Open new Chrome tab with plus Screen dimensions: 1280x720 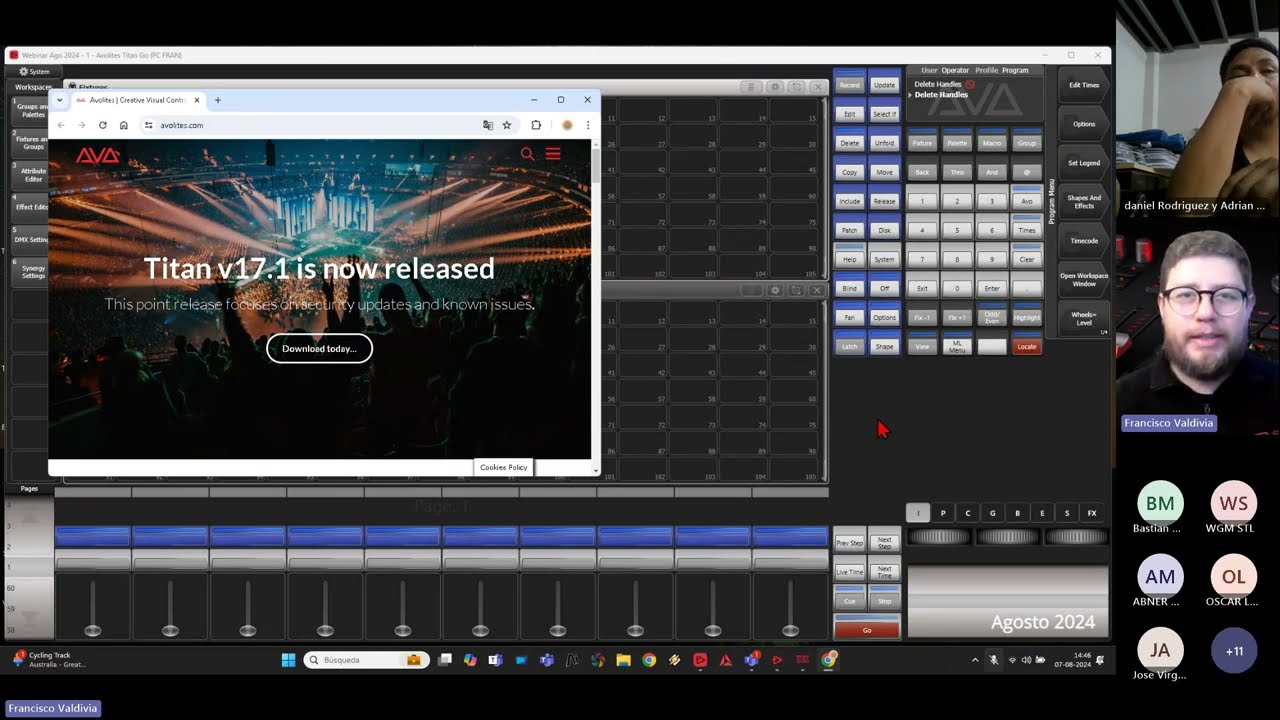[217, 100]
